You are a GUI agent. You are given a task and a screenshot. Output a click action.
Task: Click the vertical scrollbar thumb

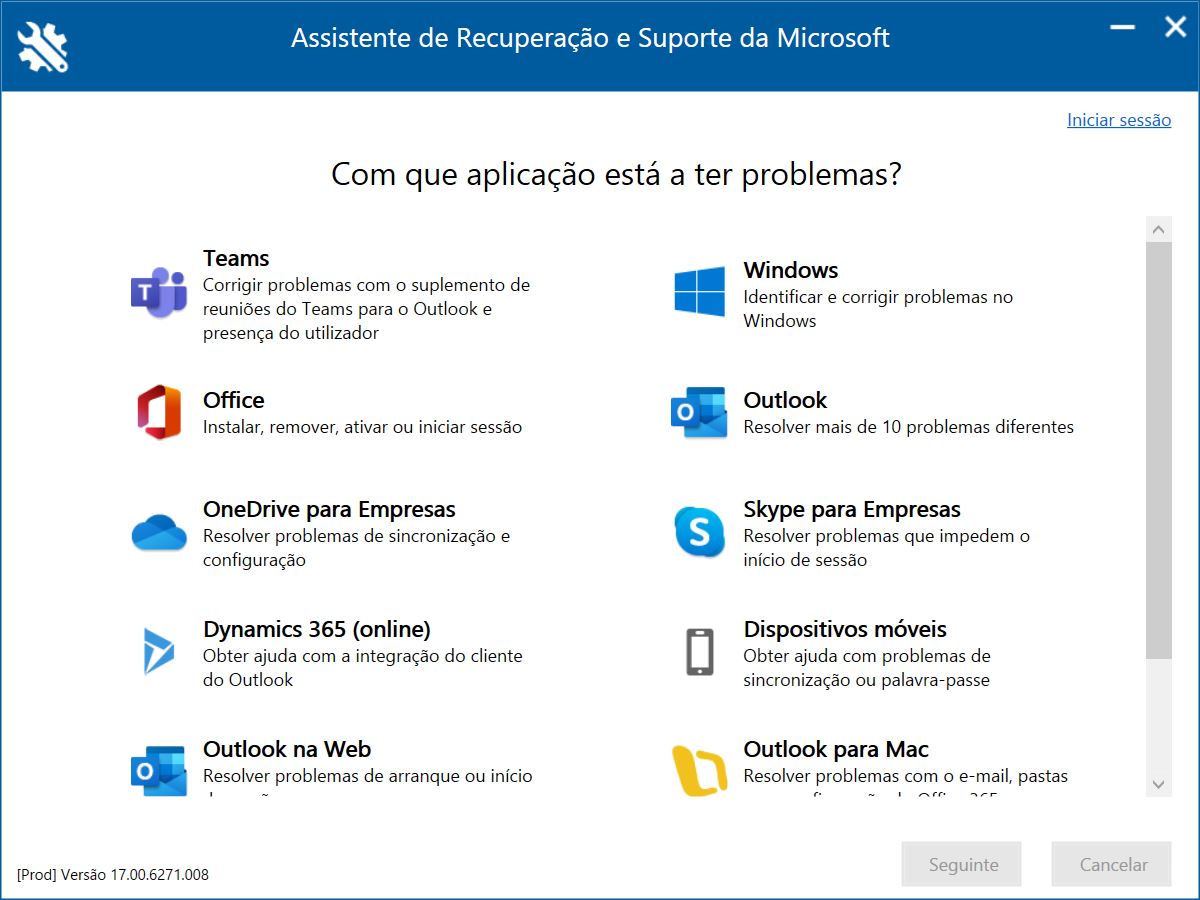1159,450
